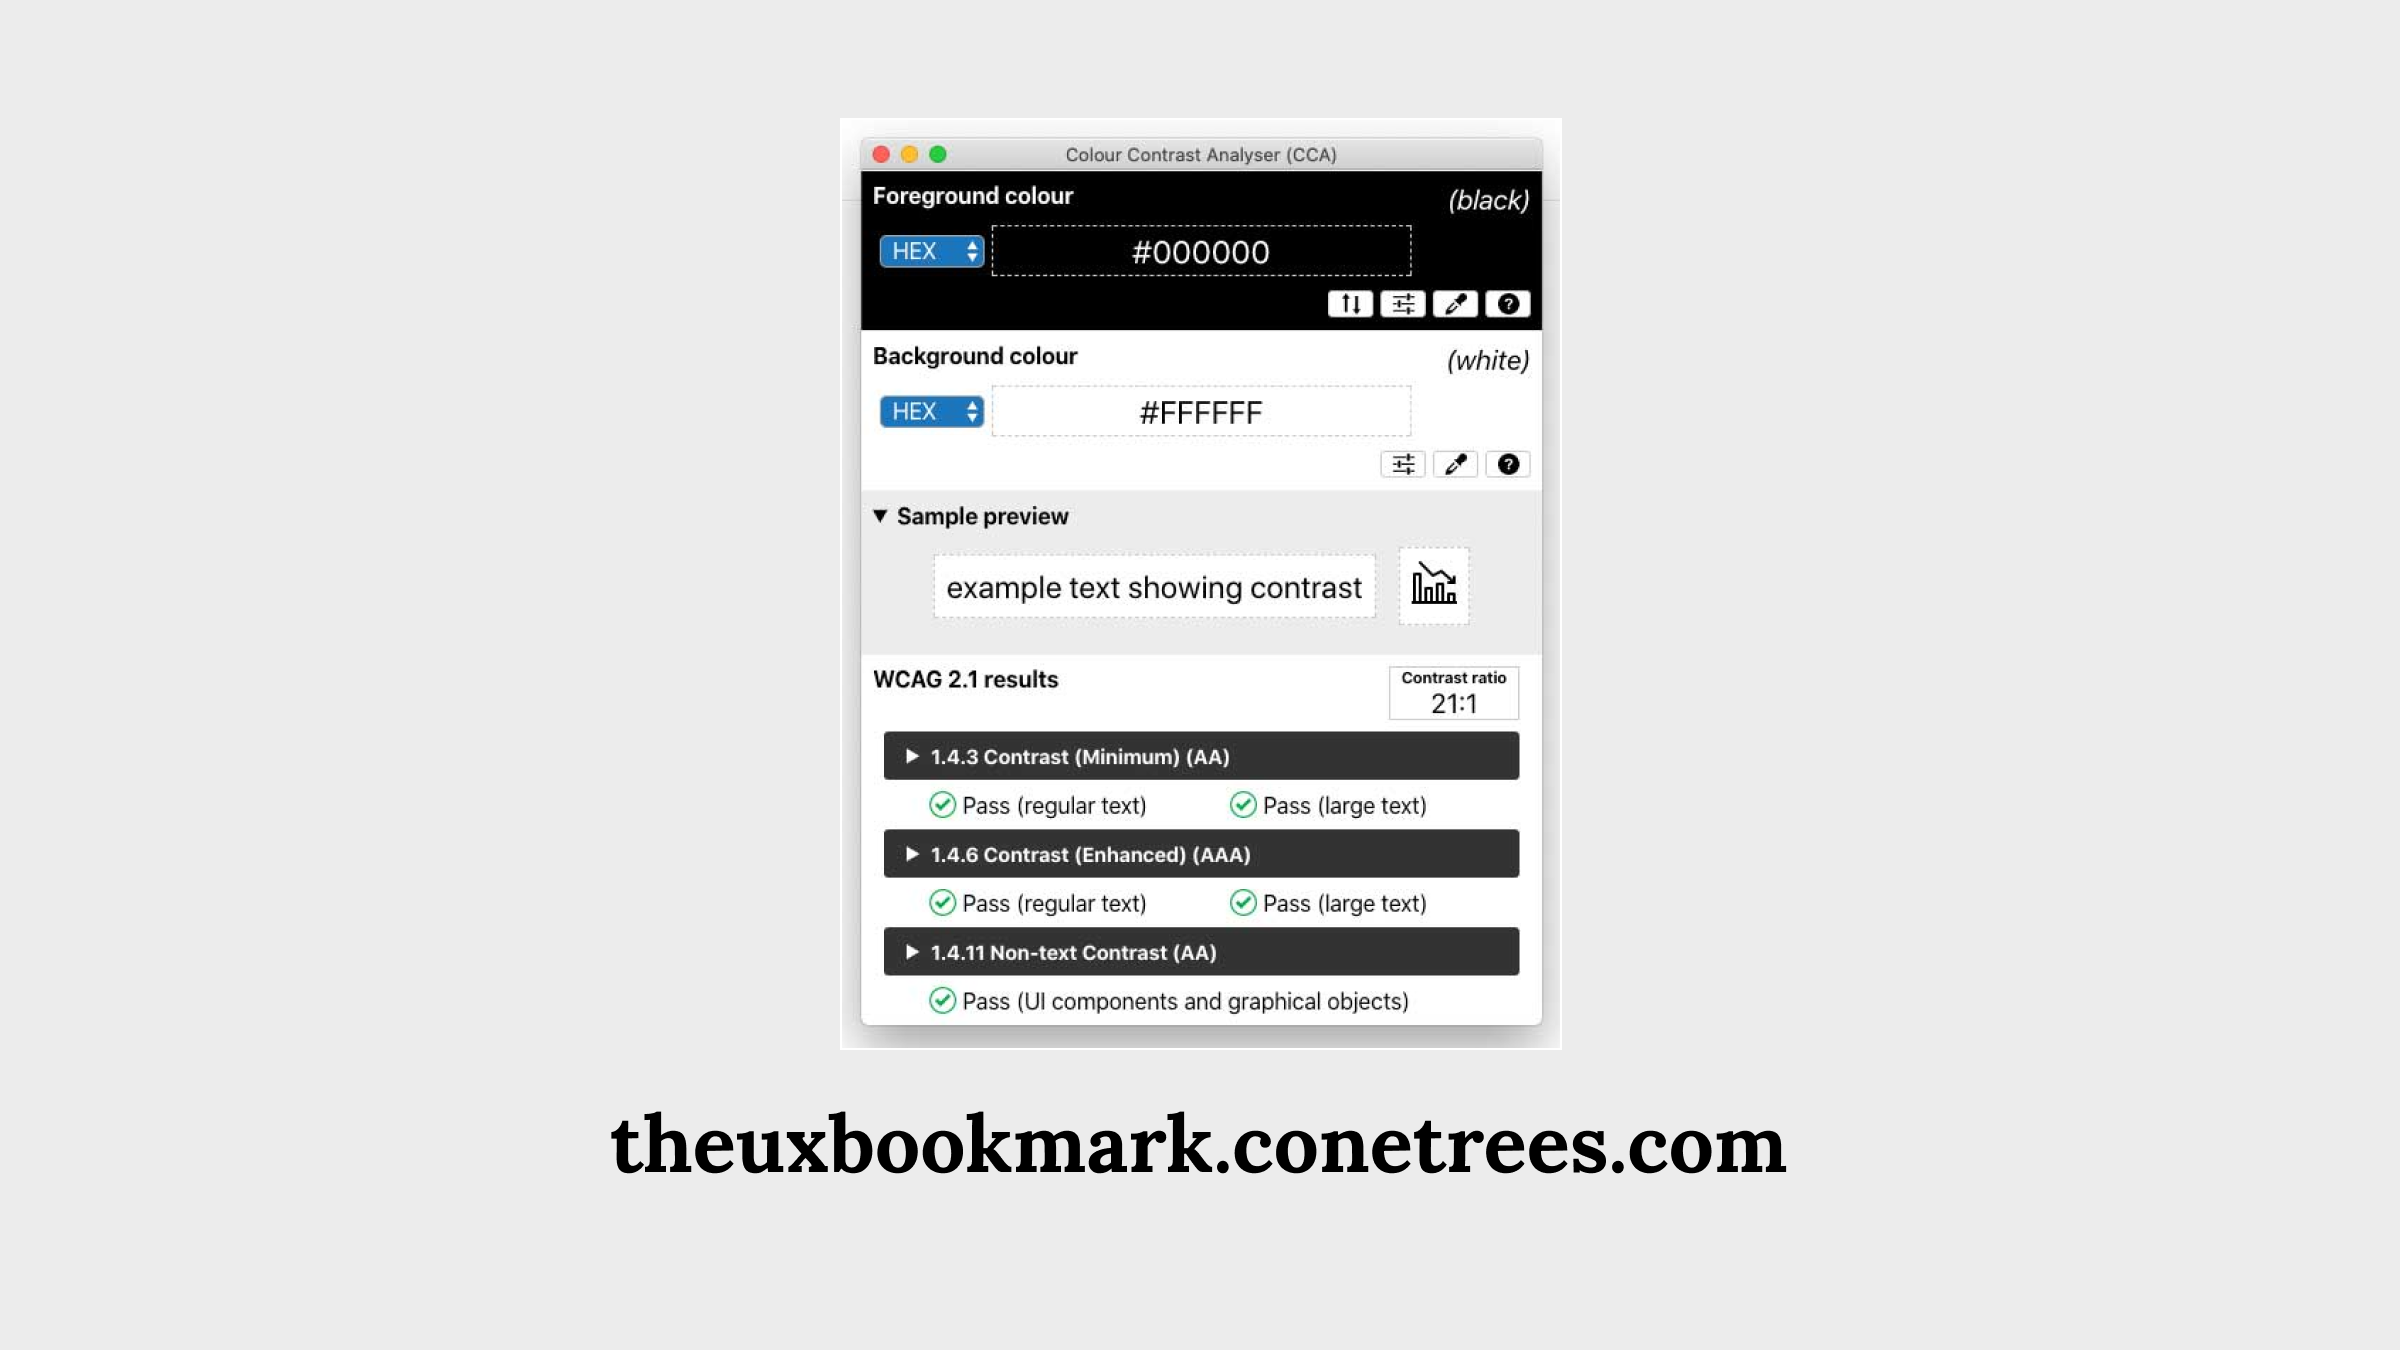This screenshot has width=2400, height=1350.
Task: Click the bar chart contrast preview icon
Action: (x=1431, y=585)
